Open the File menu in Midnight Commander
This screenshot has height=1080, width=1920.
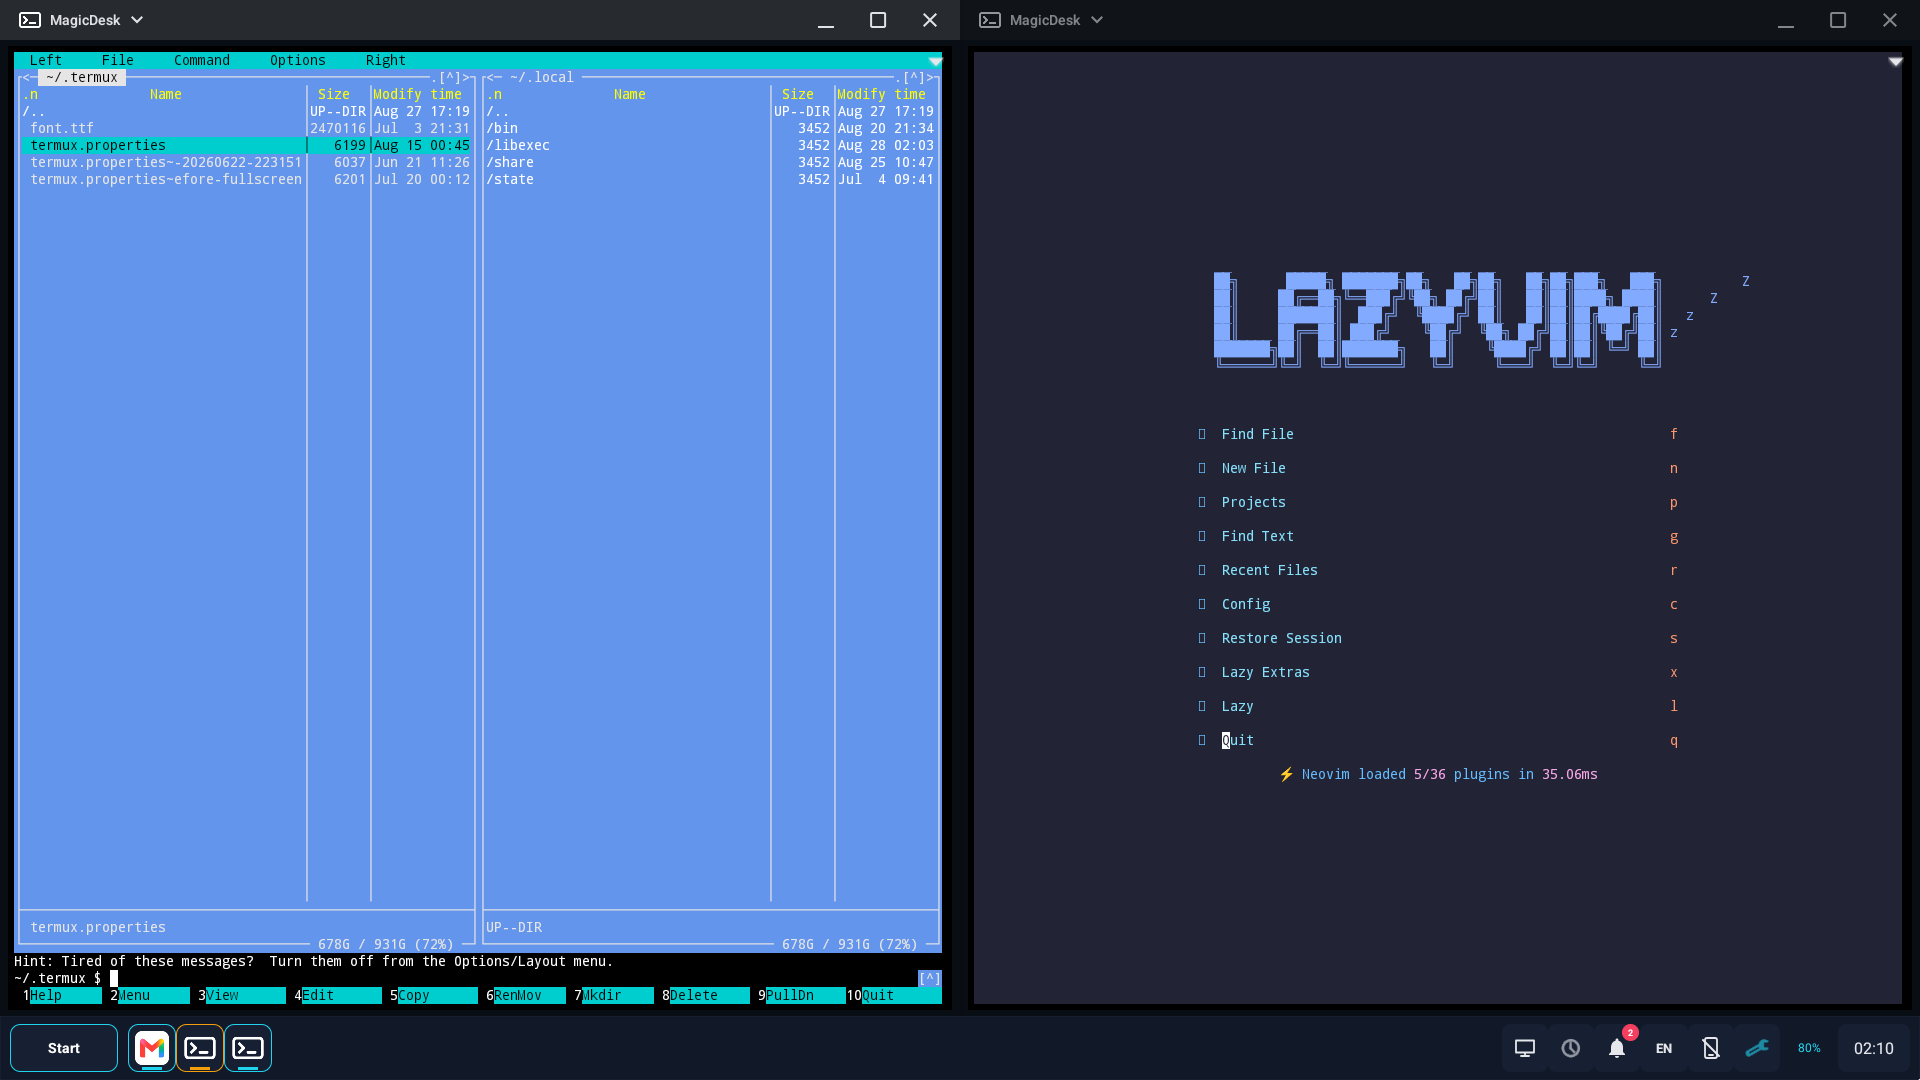[118, 60]
